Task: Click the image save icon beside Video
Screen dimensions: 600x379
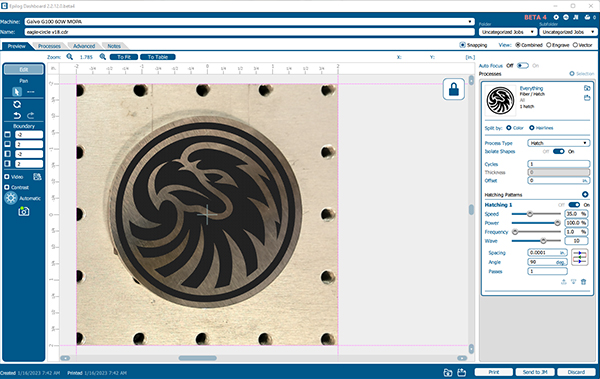Action: 37,176
